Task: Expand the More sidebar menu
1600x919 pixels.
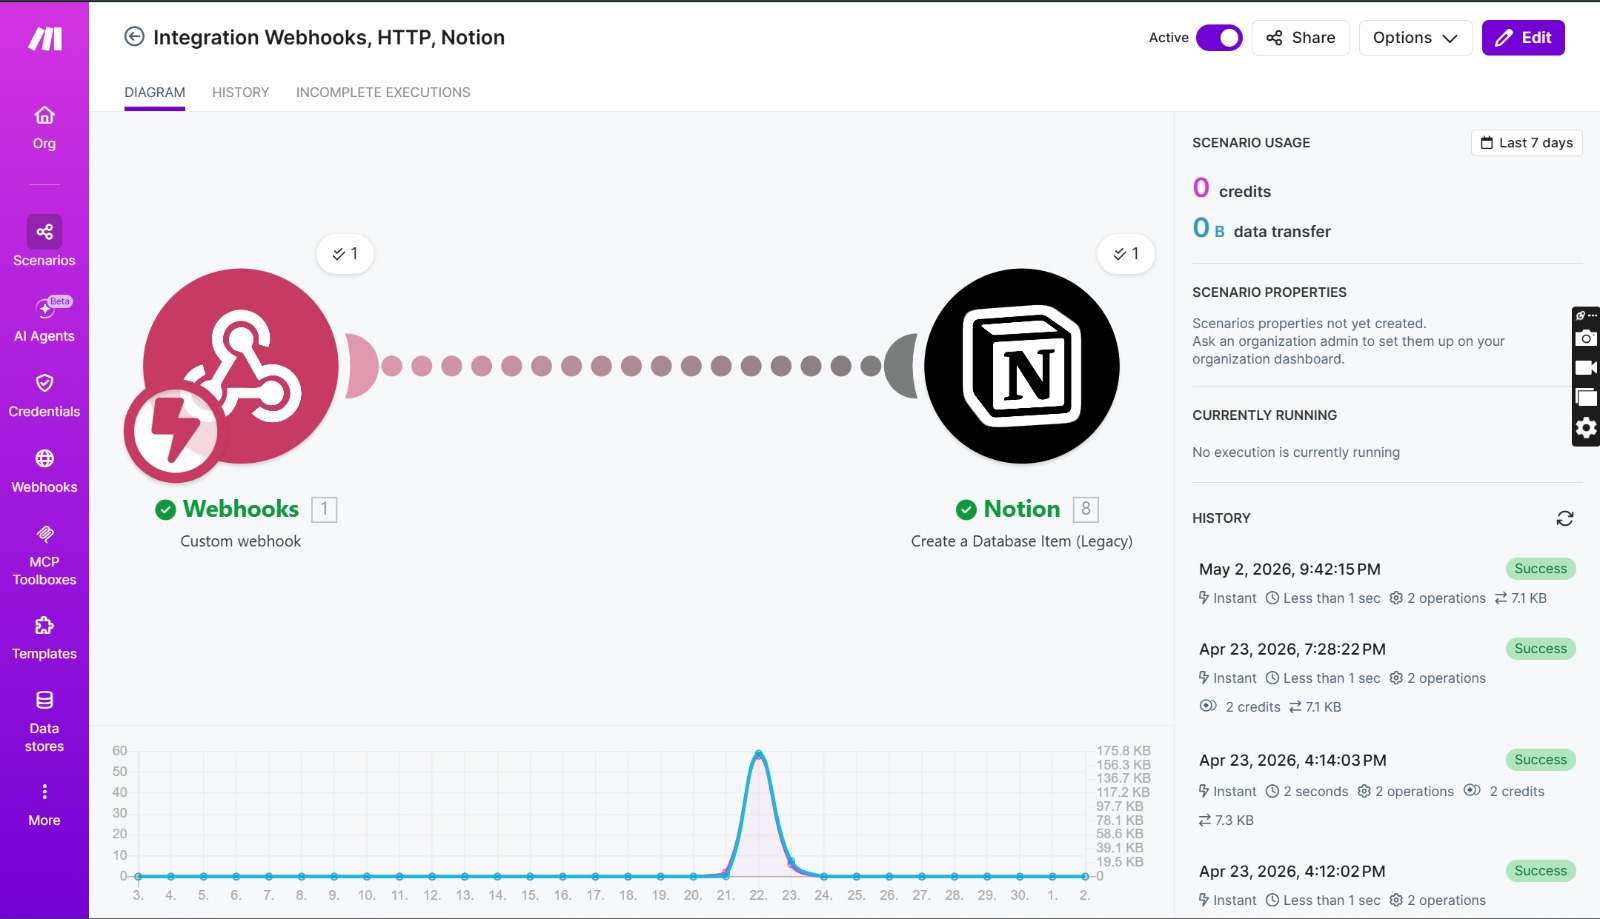Action: click(x=44, y=805)
